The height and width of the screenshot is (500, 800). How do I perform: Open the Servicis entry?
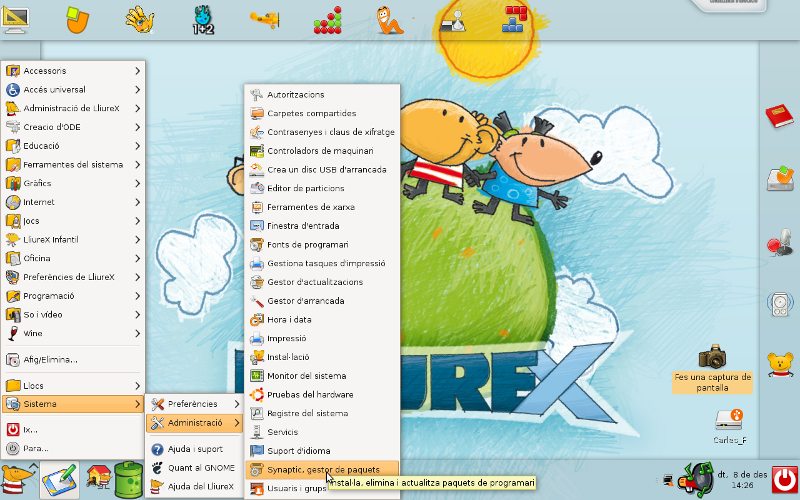322,432
